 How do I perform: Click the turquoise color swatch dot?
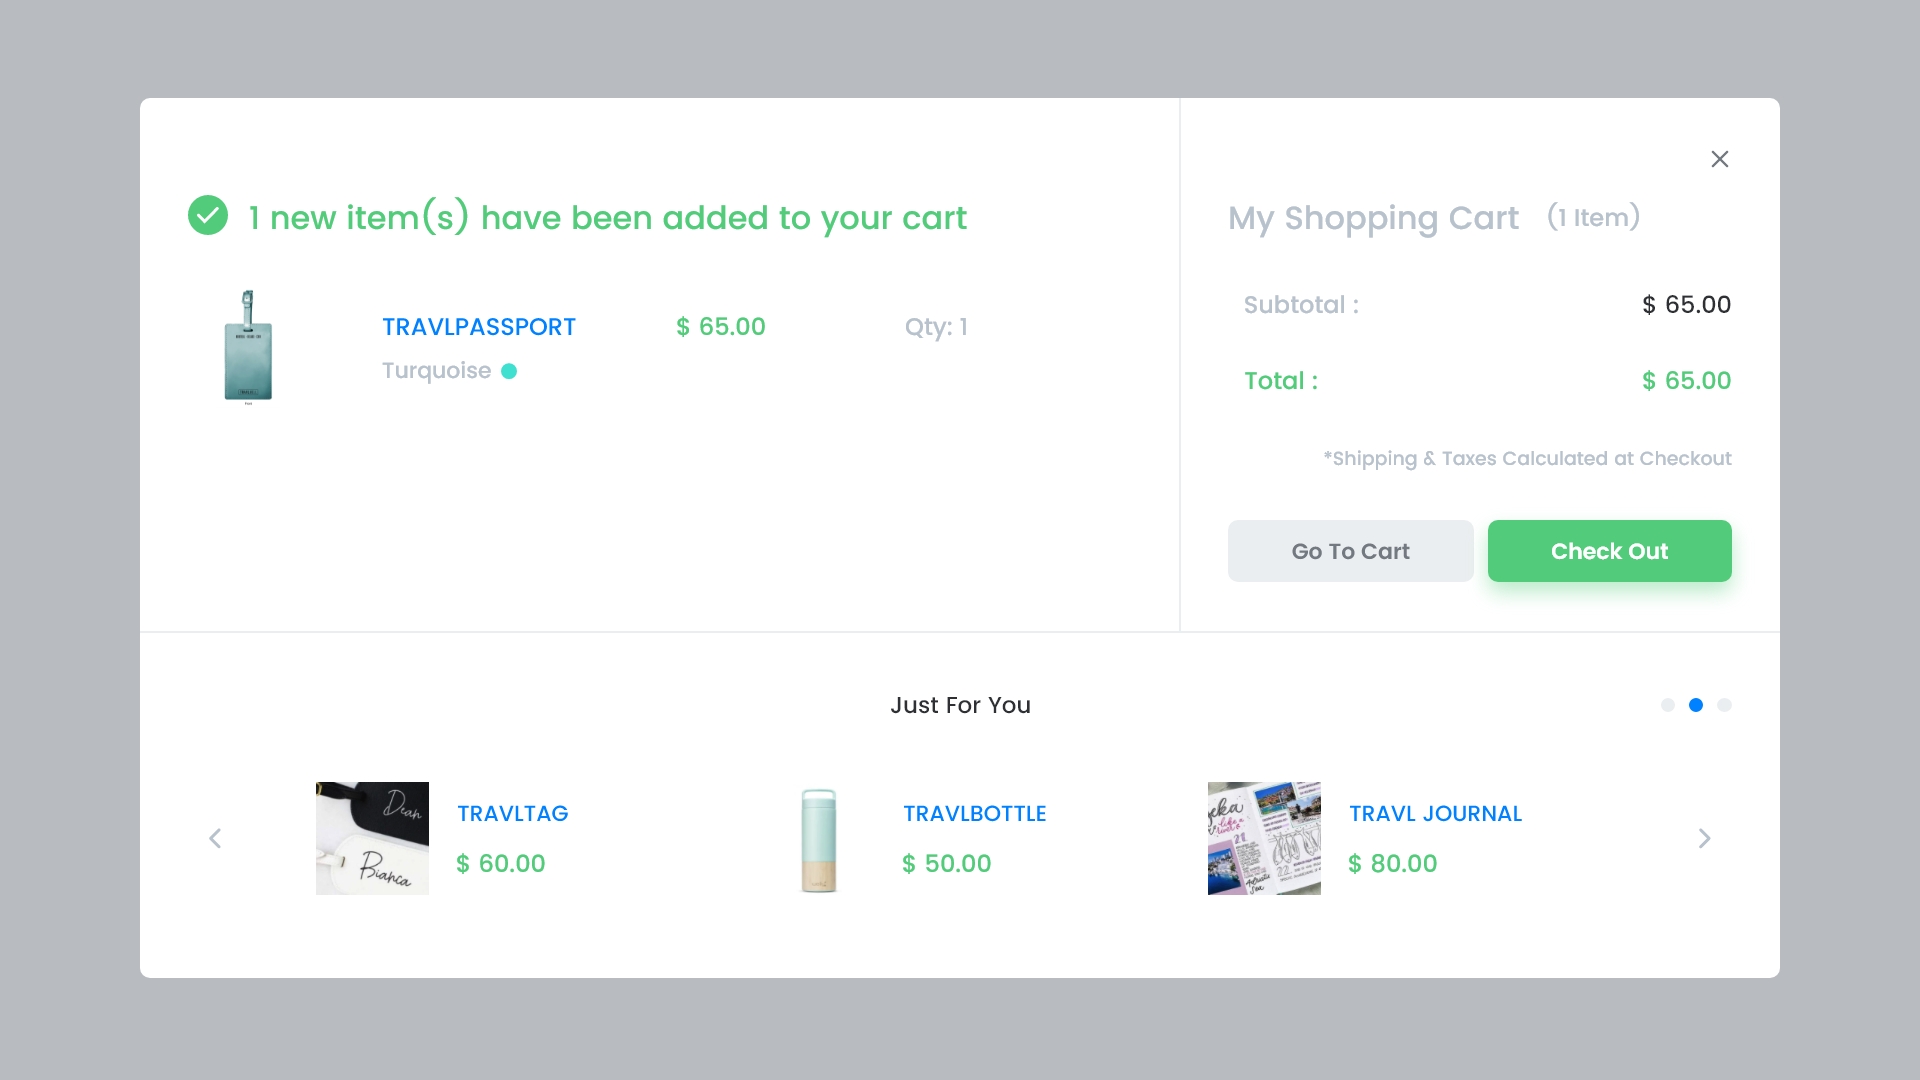tap(509, 371)
